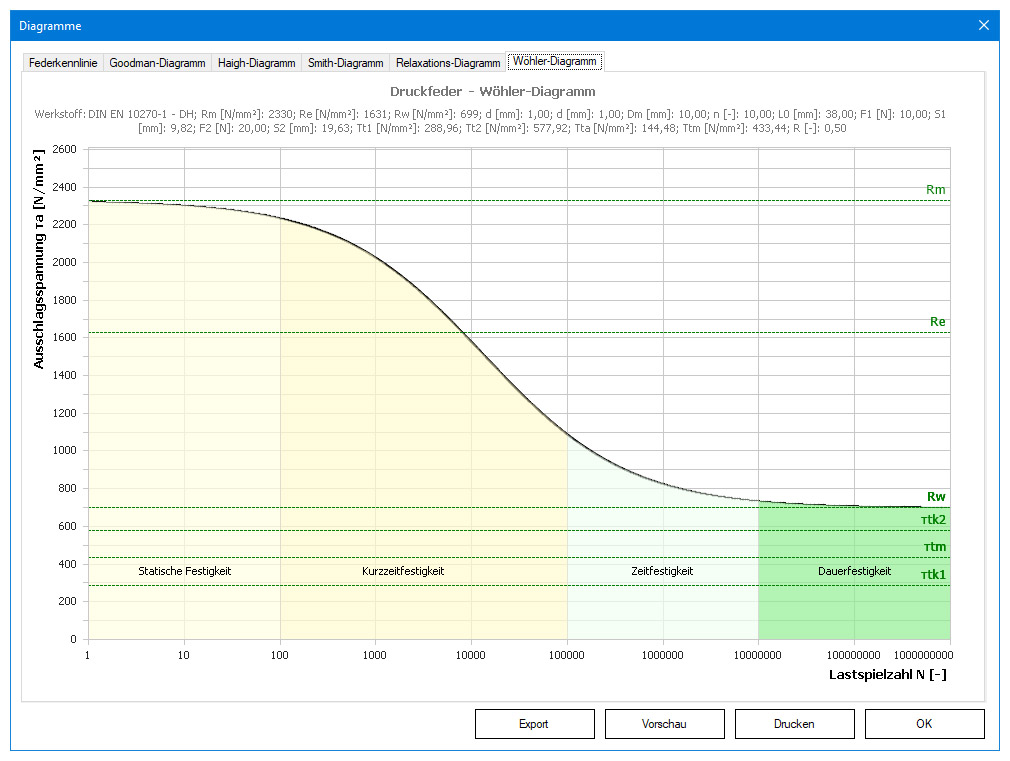The width and height of the screenshot is (1010, 761).
Task: Open the Vorschau print preview
Action: click(664, 724)
